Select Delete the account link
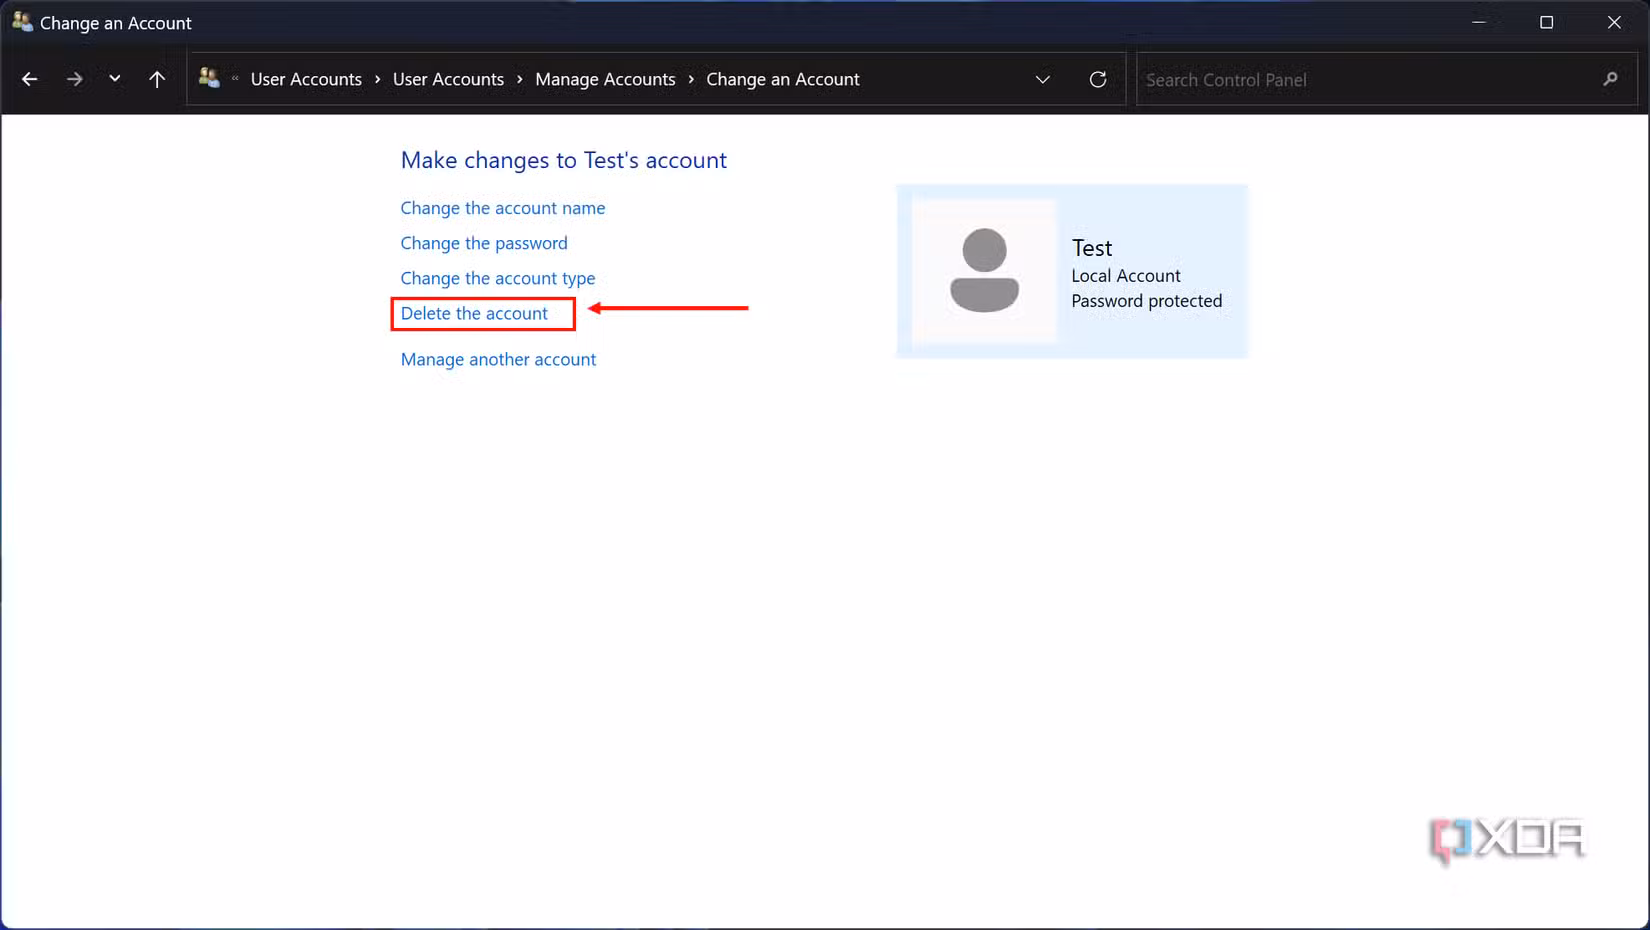Image resolution: width=1650 pixels, height=930 pixels. 474,313
